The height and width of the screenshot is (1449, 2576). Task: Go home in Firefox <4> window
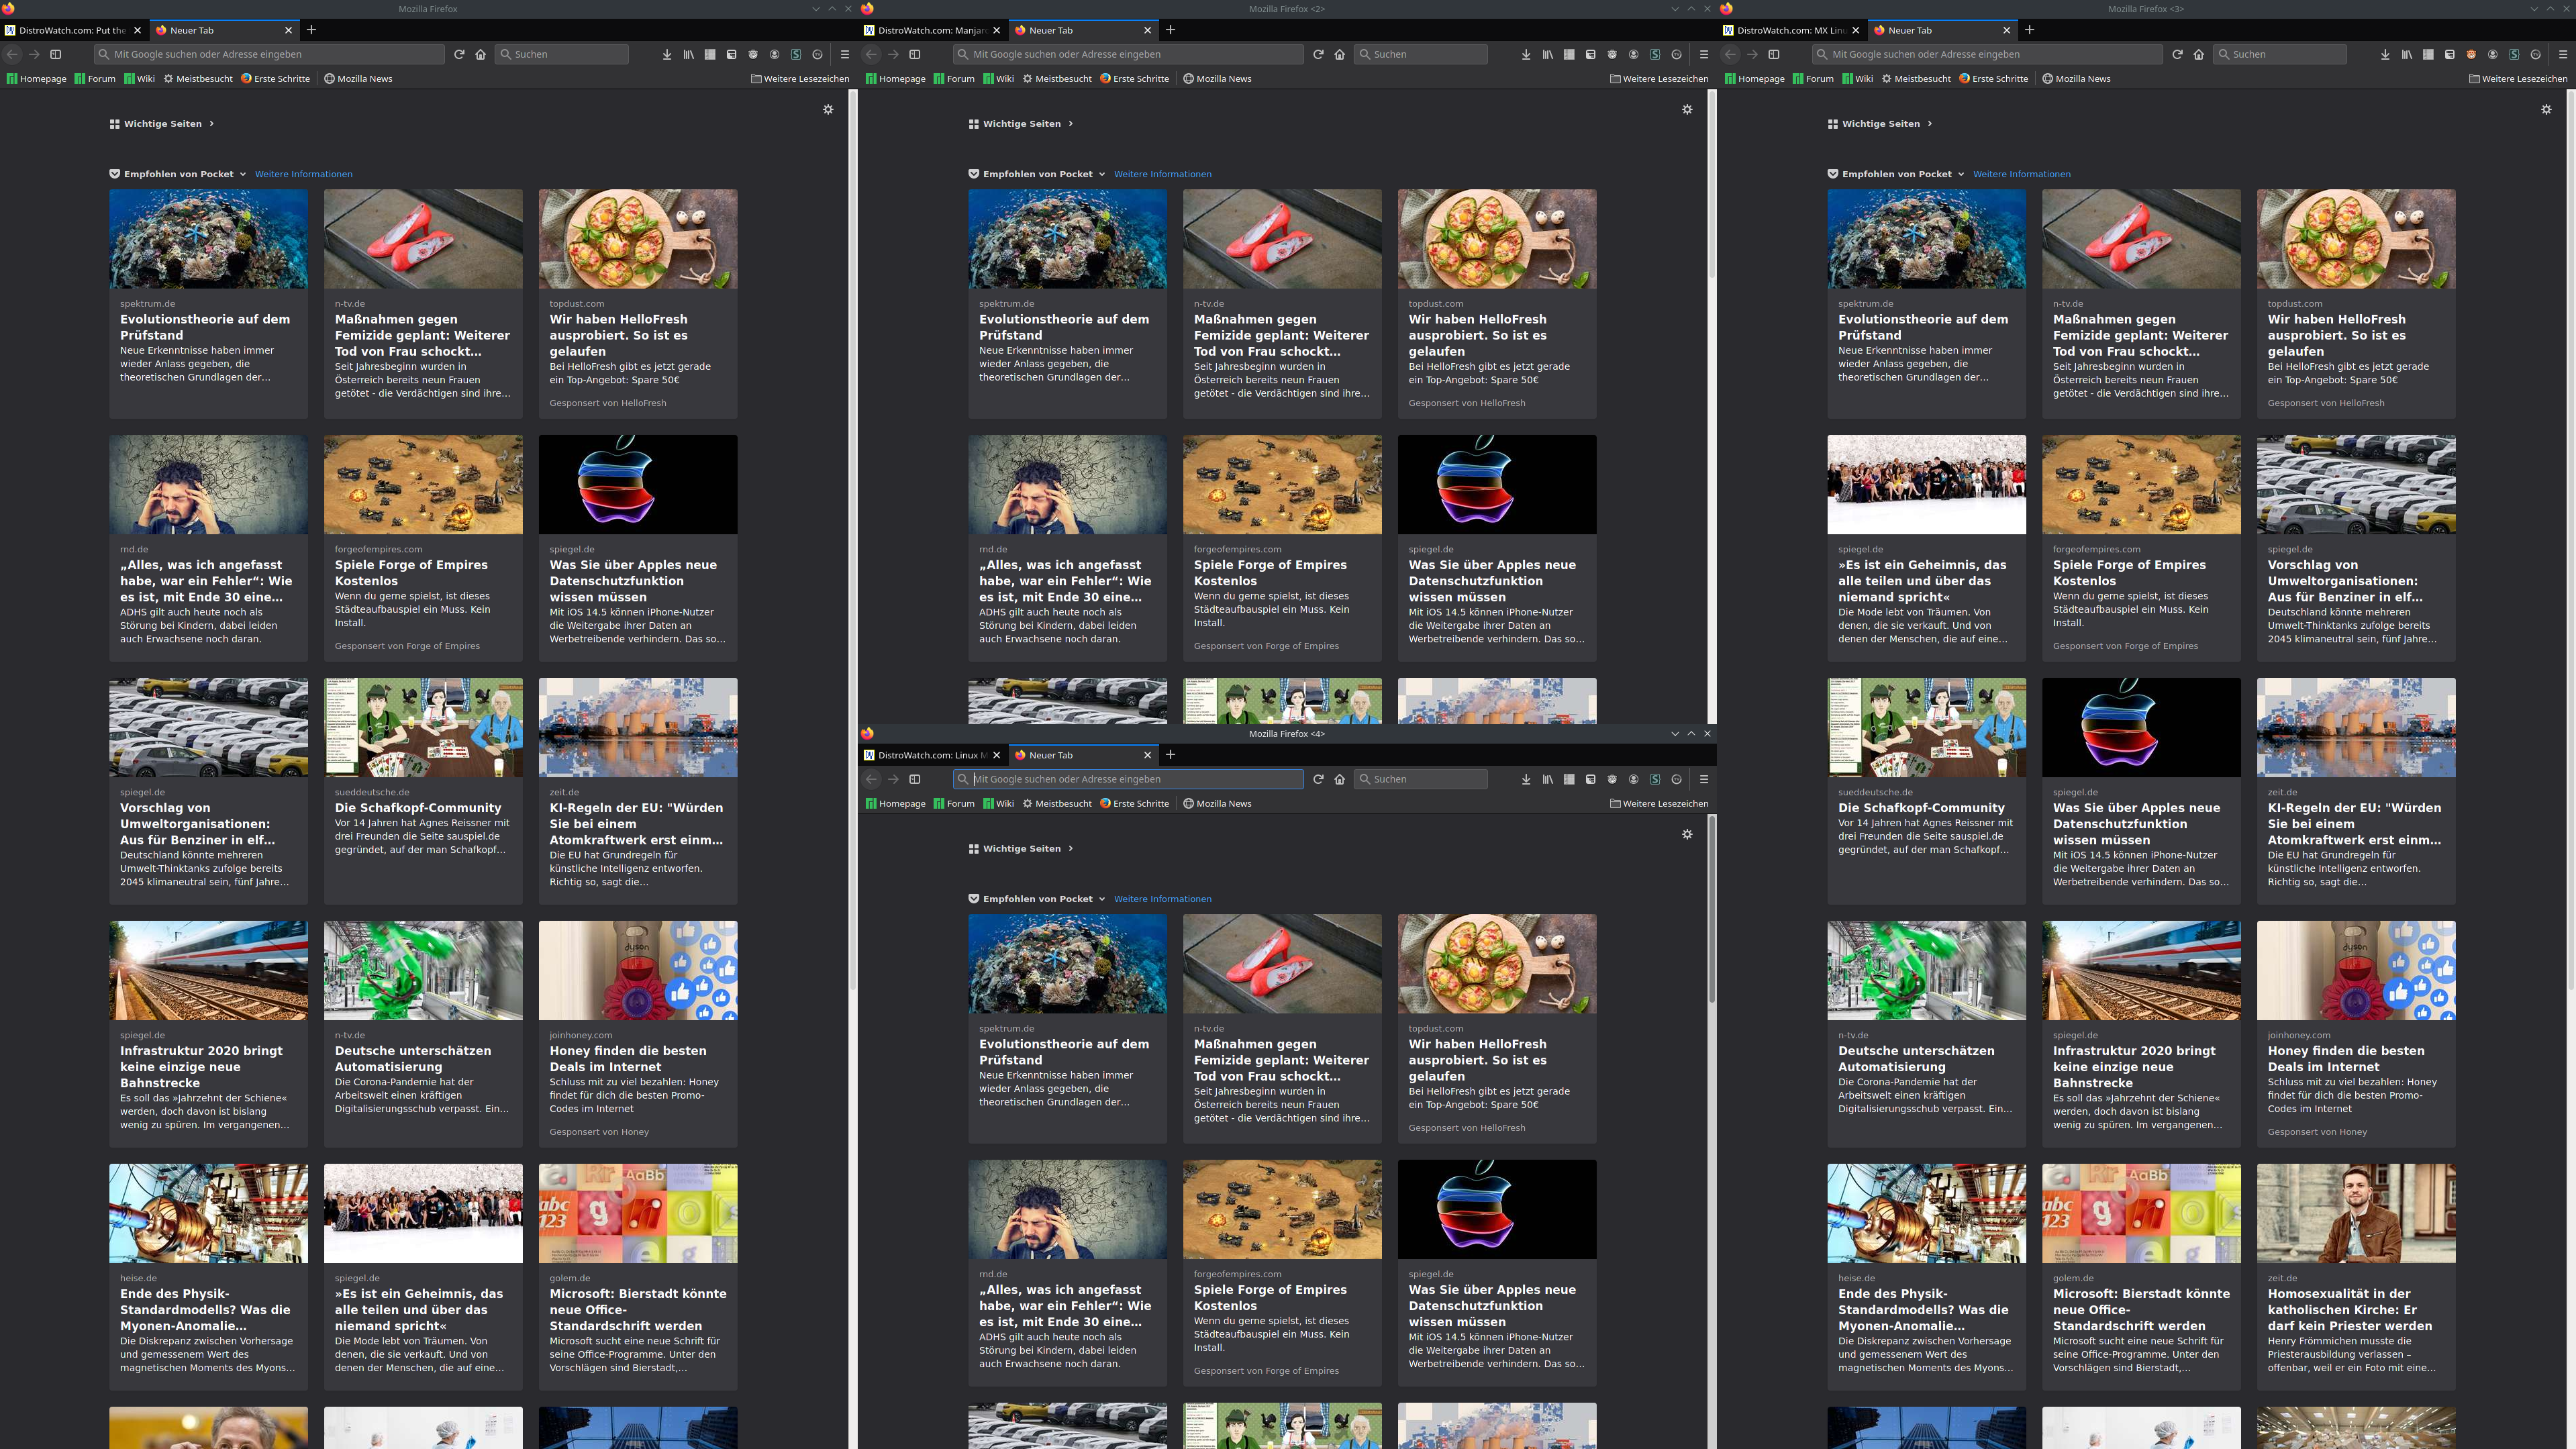click(x=1339, y=779)
